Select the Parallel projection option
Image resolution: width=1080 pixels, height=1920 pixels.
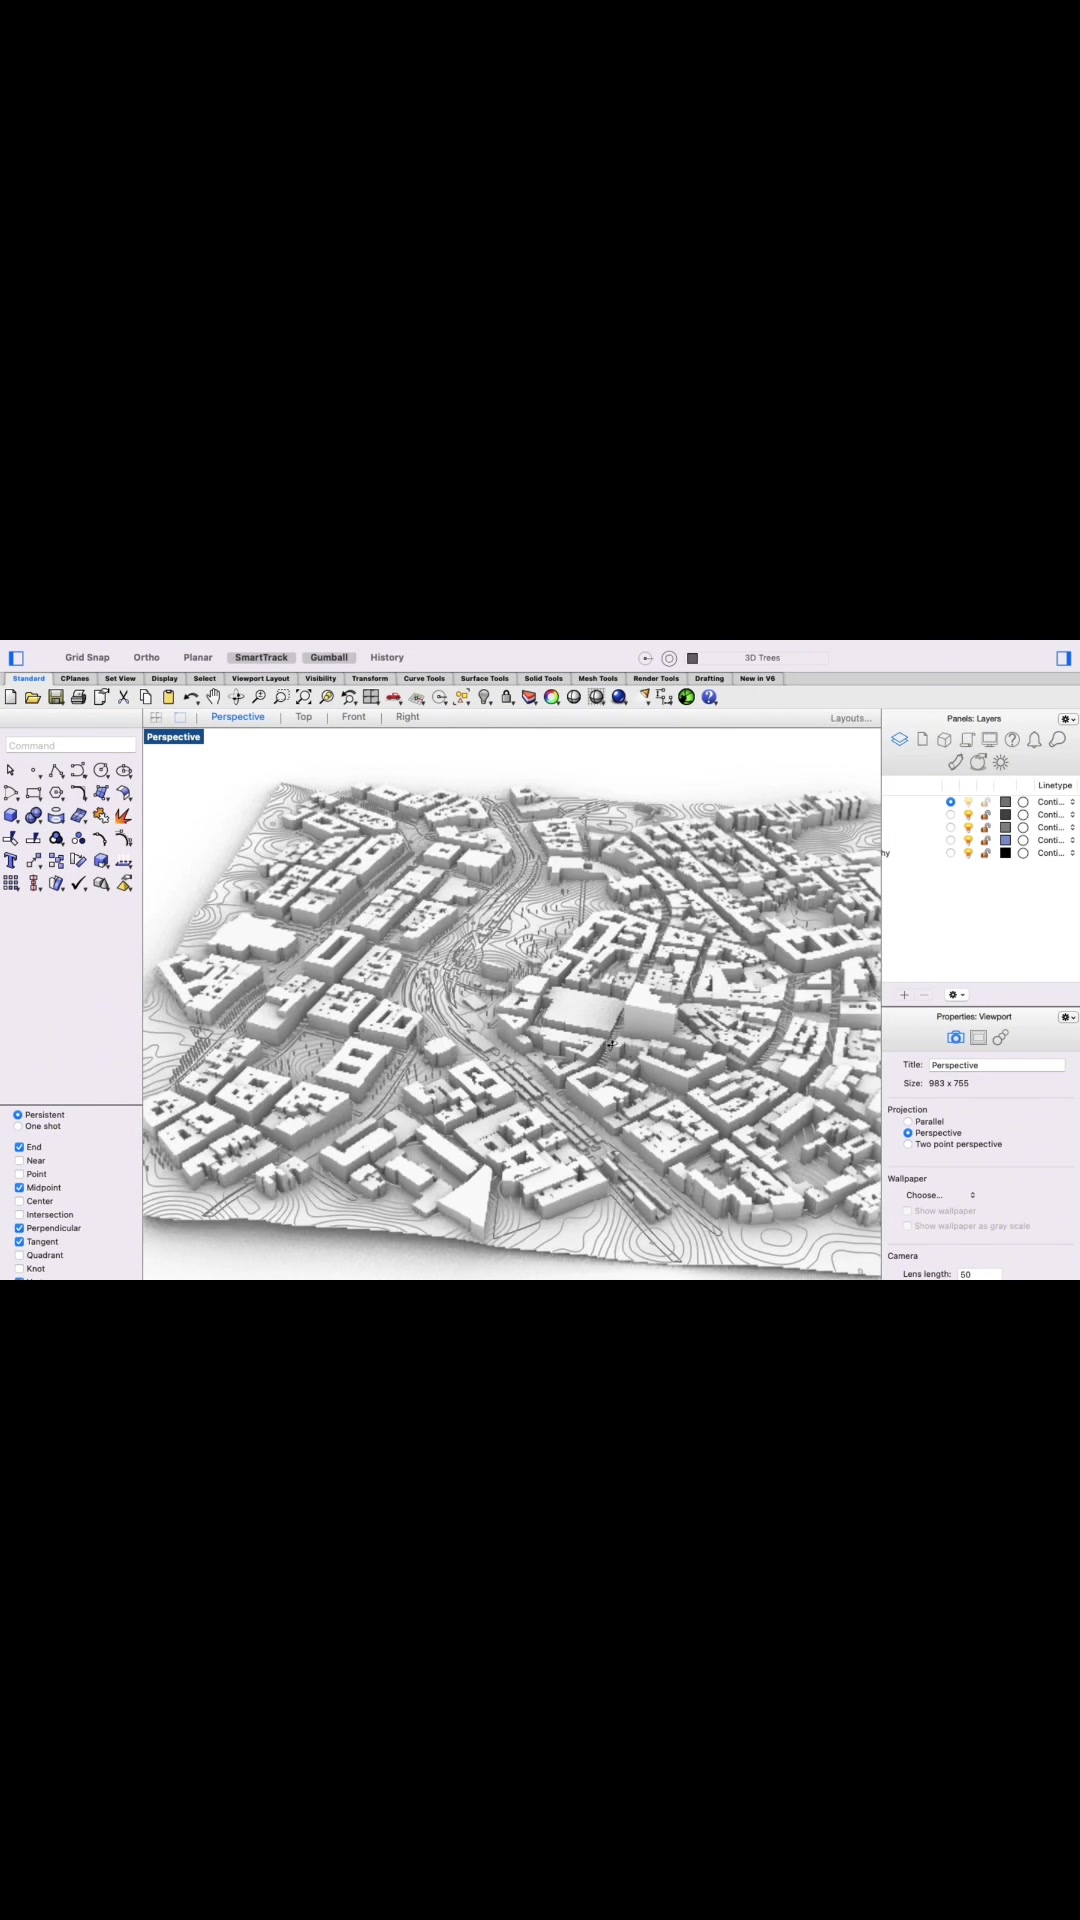click(x=908, y=1122)
